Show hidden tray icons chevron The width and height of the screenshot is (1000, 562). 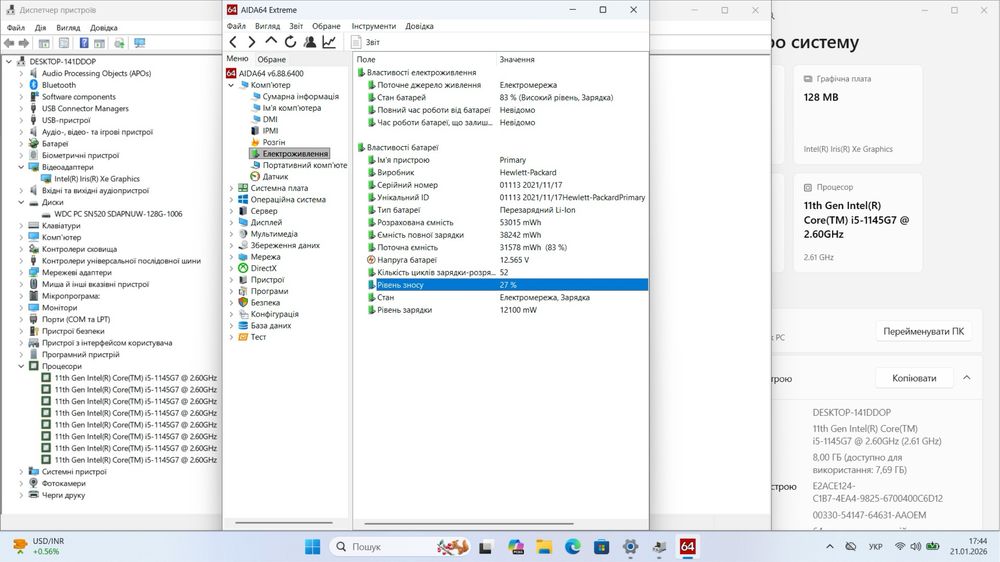(x=830, y=547)
